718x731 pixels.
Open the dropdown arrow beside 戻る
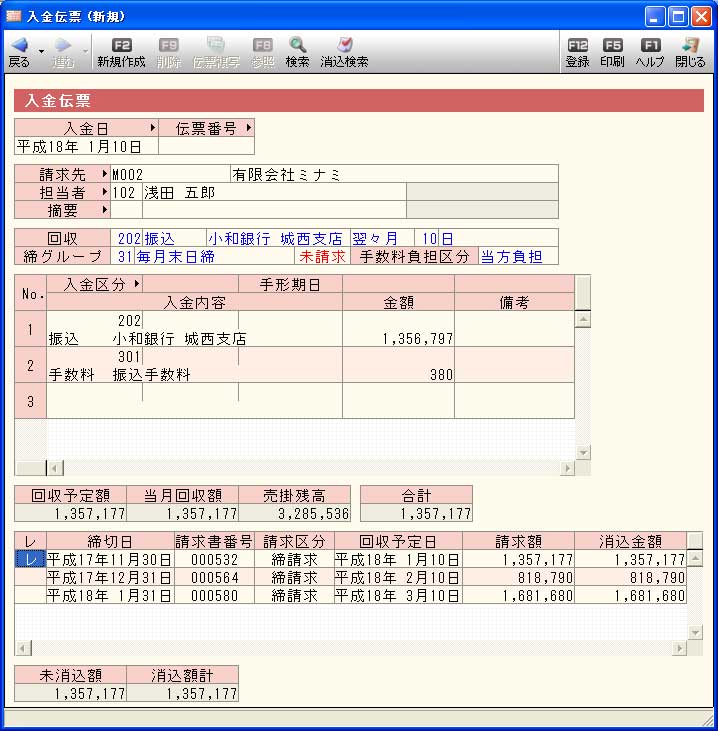(41, 51)
